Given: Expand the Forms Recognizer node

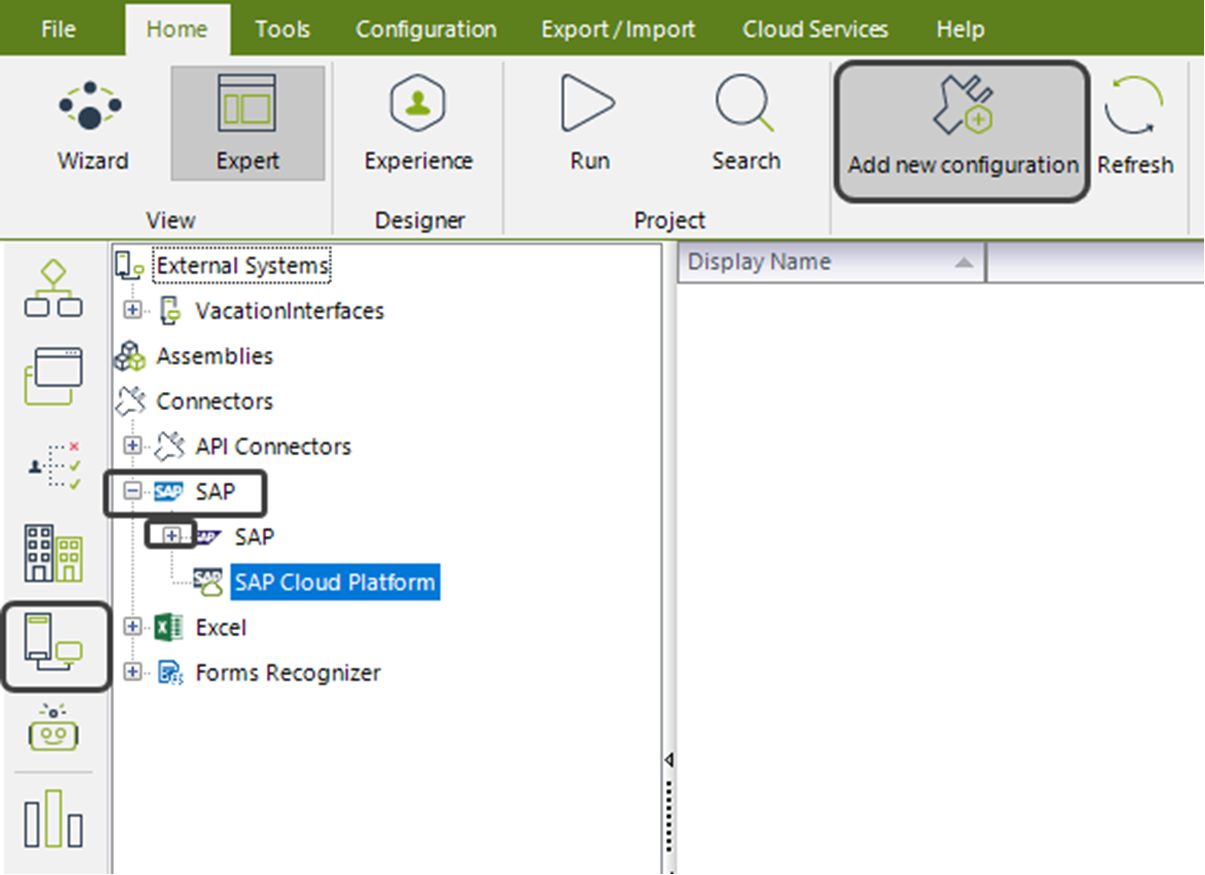Looking at the screenshot, I should pos(132,673).
